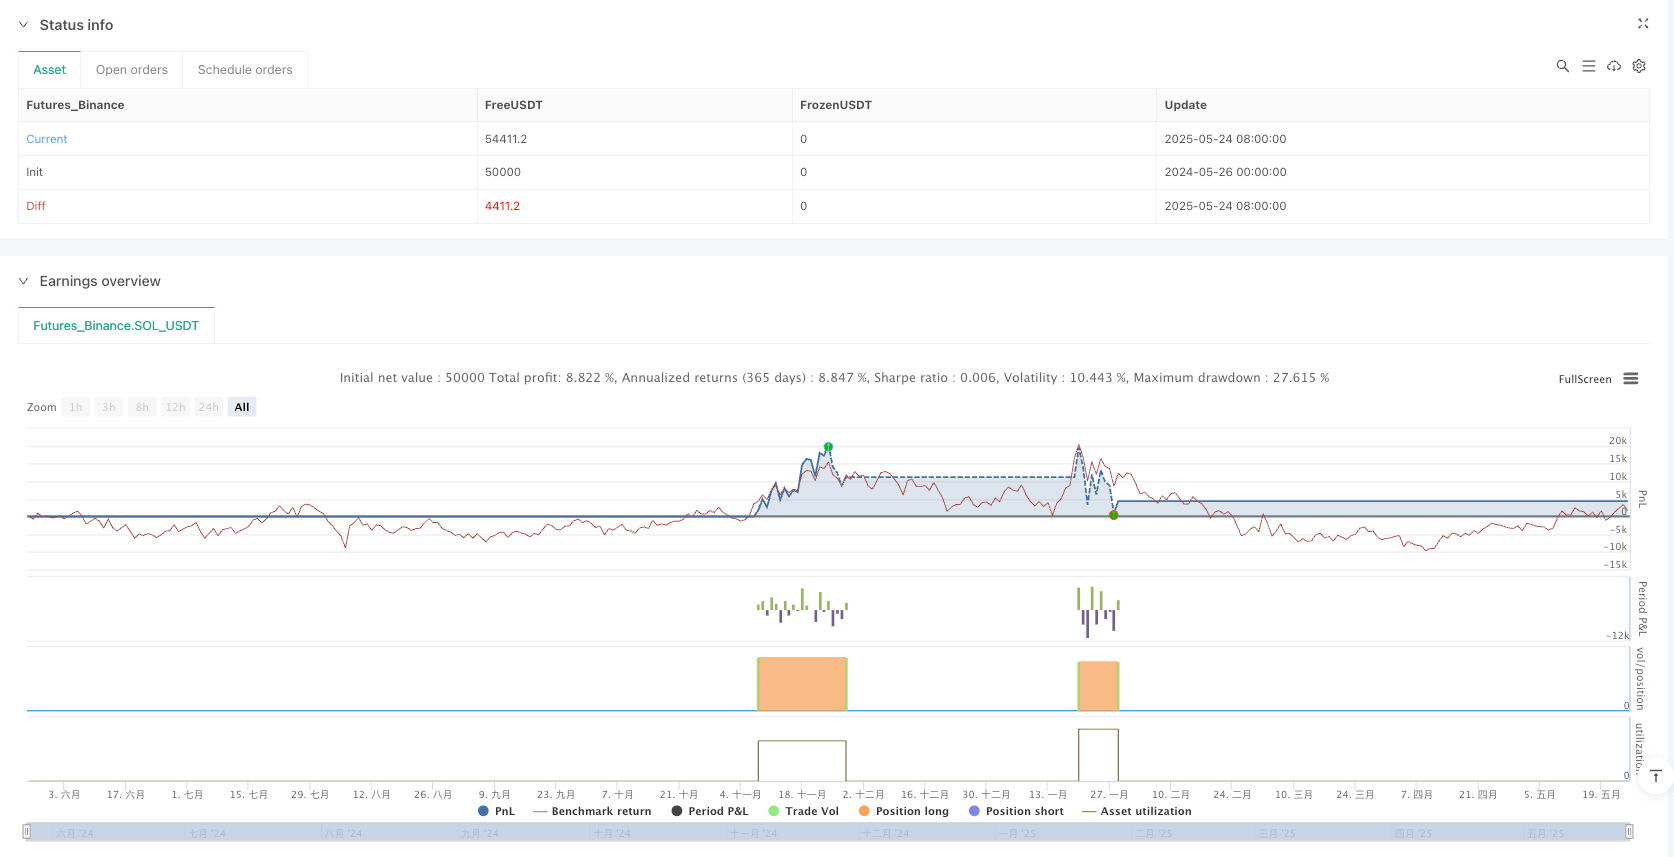Hide the Benchmark return series

[592, 811]
